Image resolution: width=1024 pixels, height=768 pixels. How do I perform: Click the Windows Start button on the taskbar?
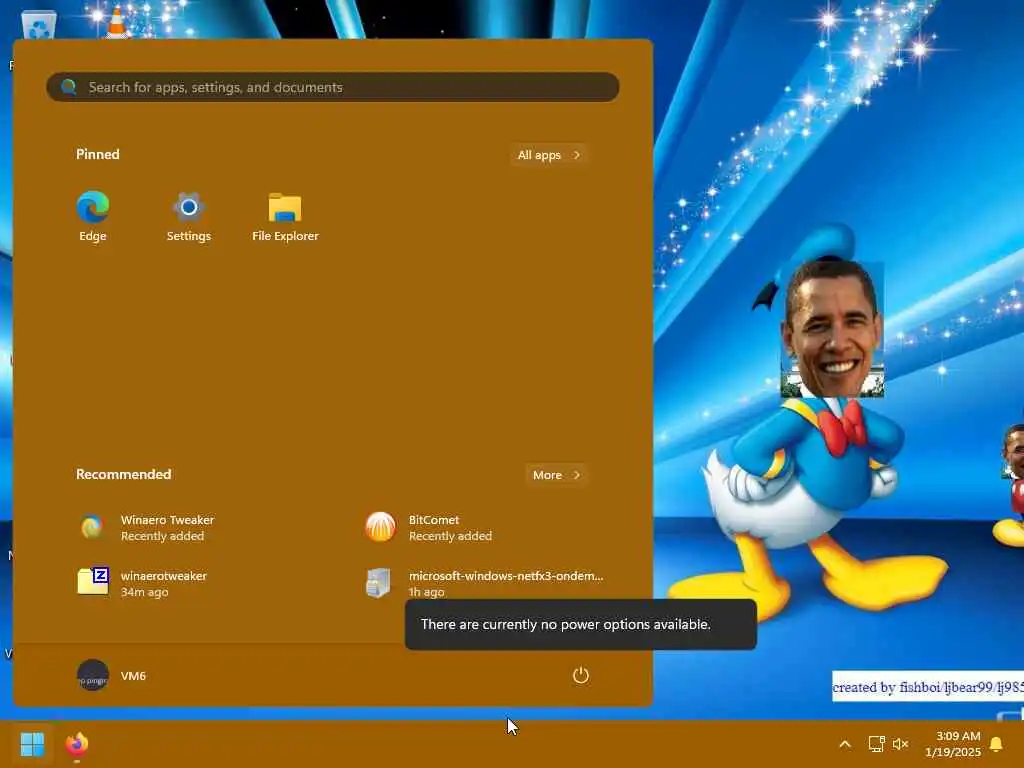[x=32, y=744]
